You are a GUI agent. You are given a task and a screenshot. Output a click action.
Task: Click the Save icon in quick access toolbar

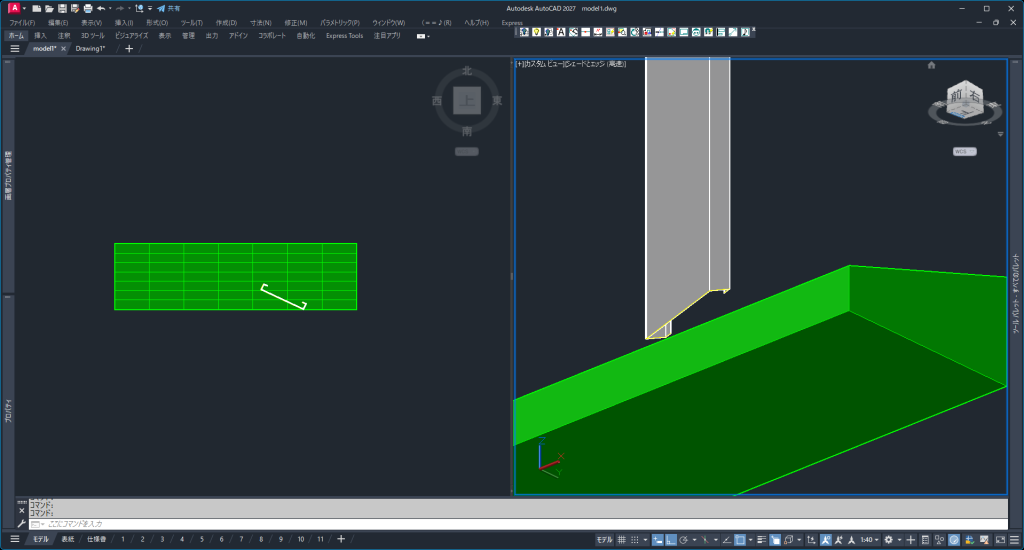click(61, 8)
